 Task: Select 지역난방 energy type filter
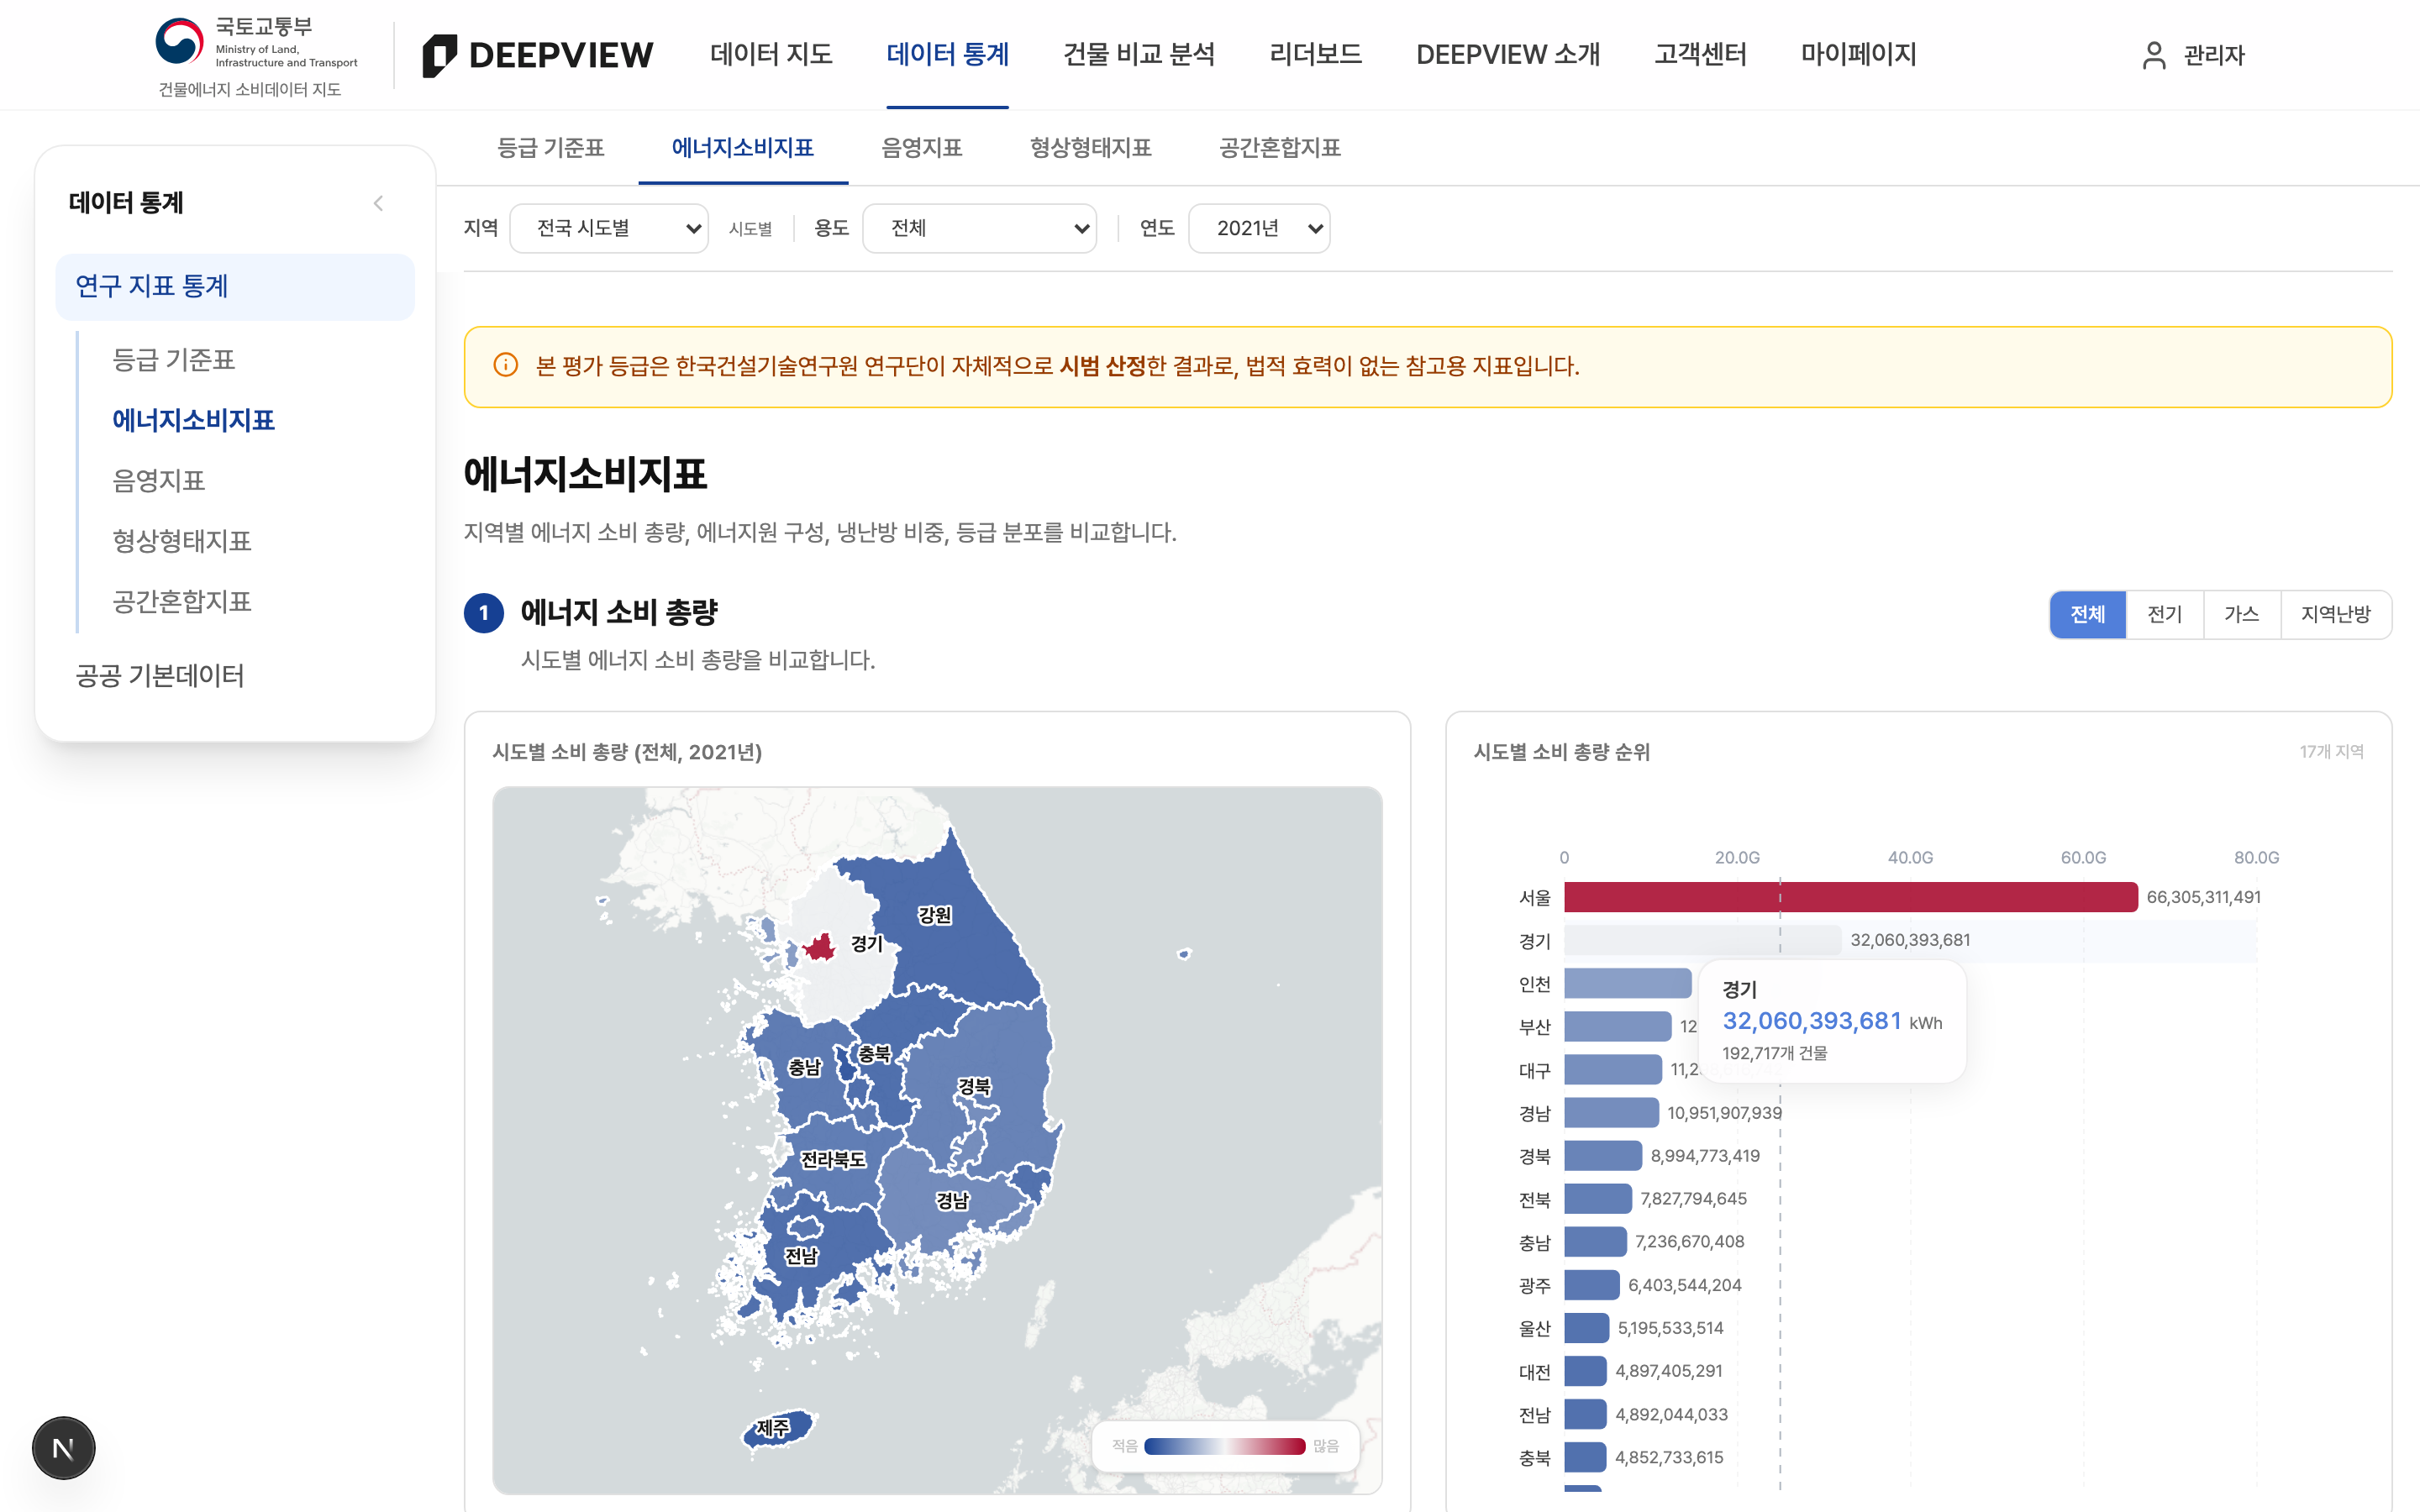[2336, 614]
